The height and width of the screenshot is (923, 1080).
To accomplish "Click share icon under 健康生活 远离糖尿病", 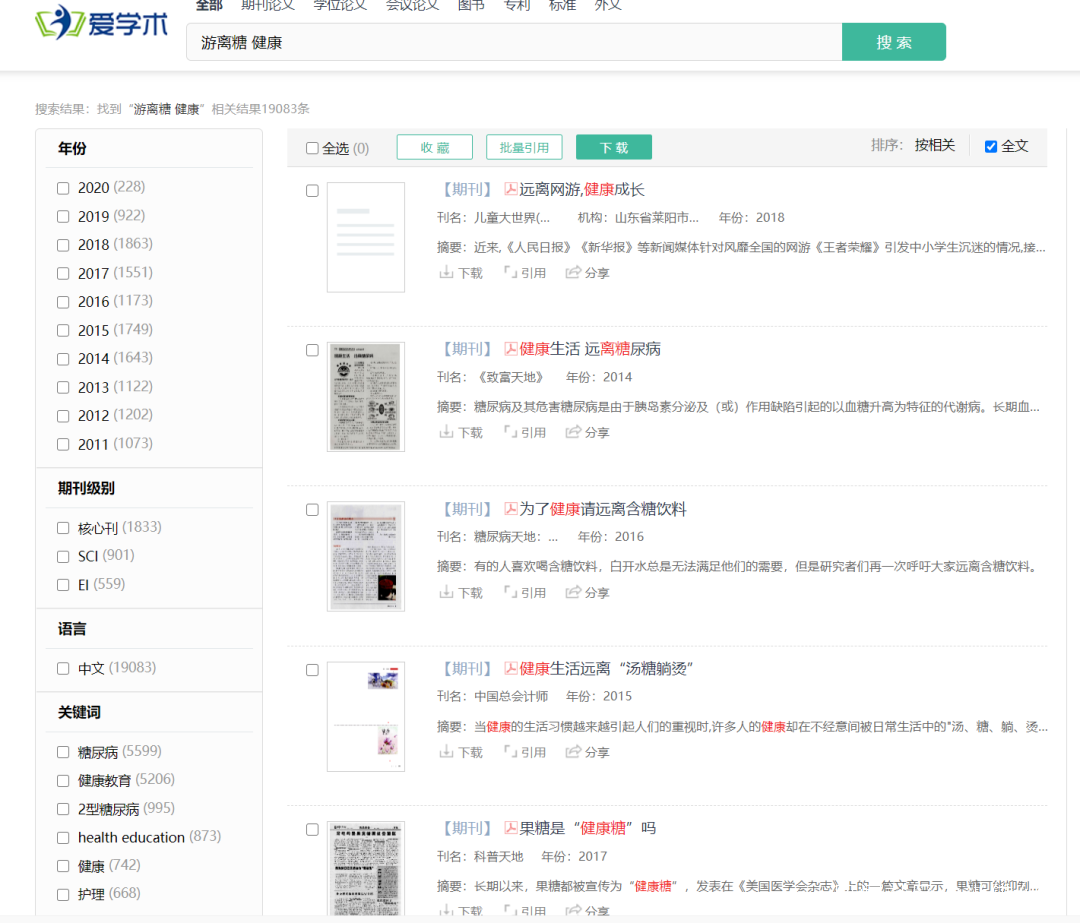I will click(x=573, y=433).
